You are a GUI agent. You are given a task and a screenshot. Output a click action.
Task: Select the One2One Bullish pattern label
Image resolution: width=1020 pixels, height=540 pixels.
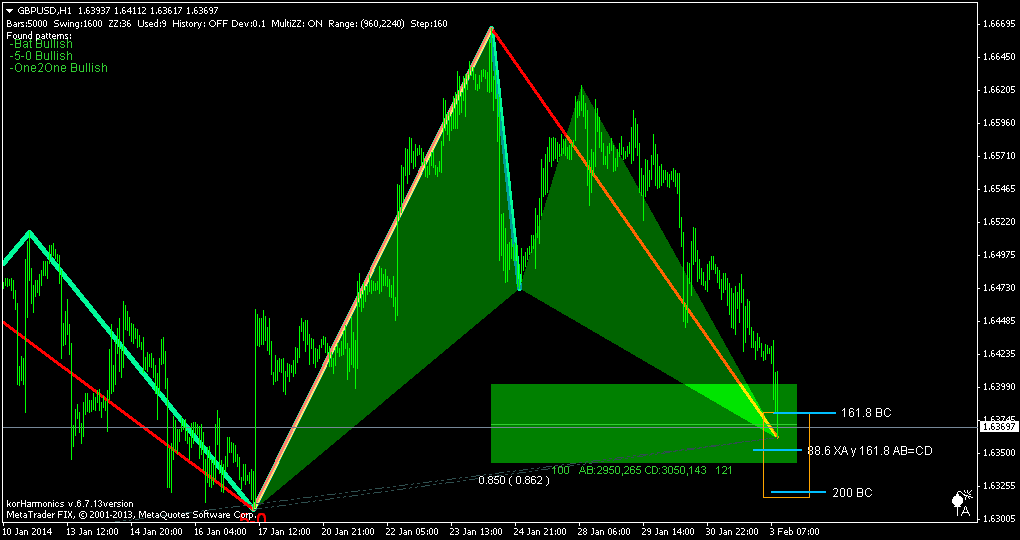(60, 68)
